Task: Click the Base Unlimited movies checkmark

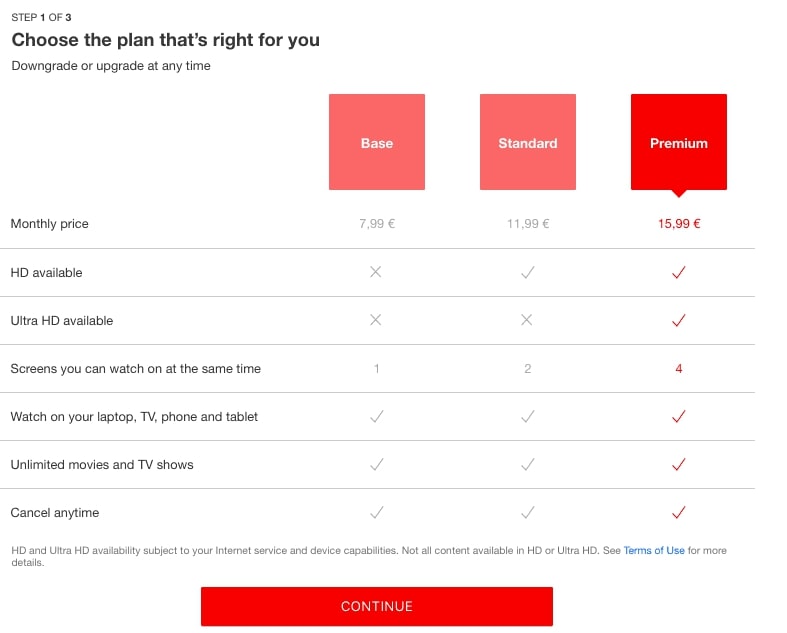Action: pos(376,465)
